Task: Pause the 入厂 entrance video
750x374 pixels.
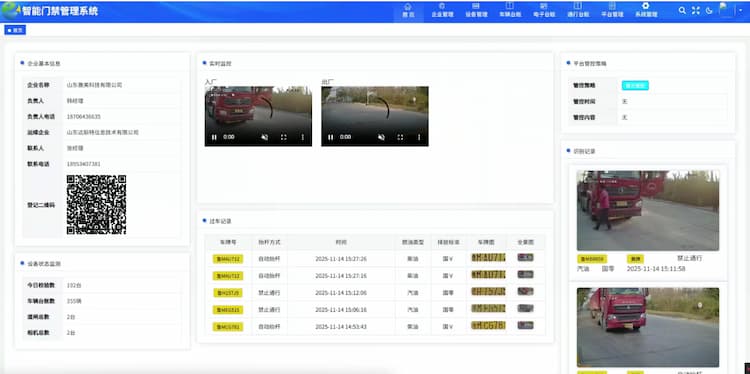Action: tap(214, 137)
